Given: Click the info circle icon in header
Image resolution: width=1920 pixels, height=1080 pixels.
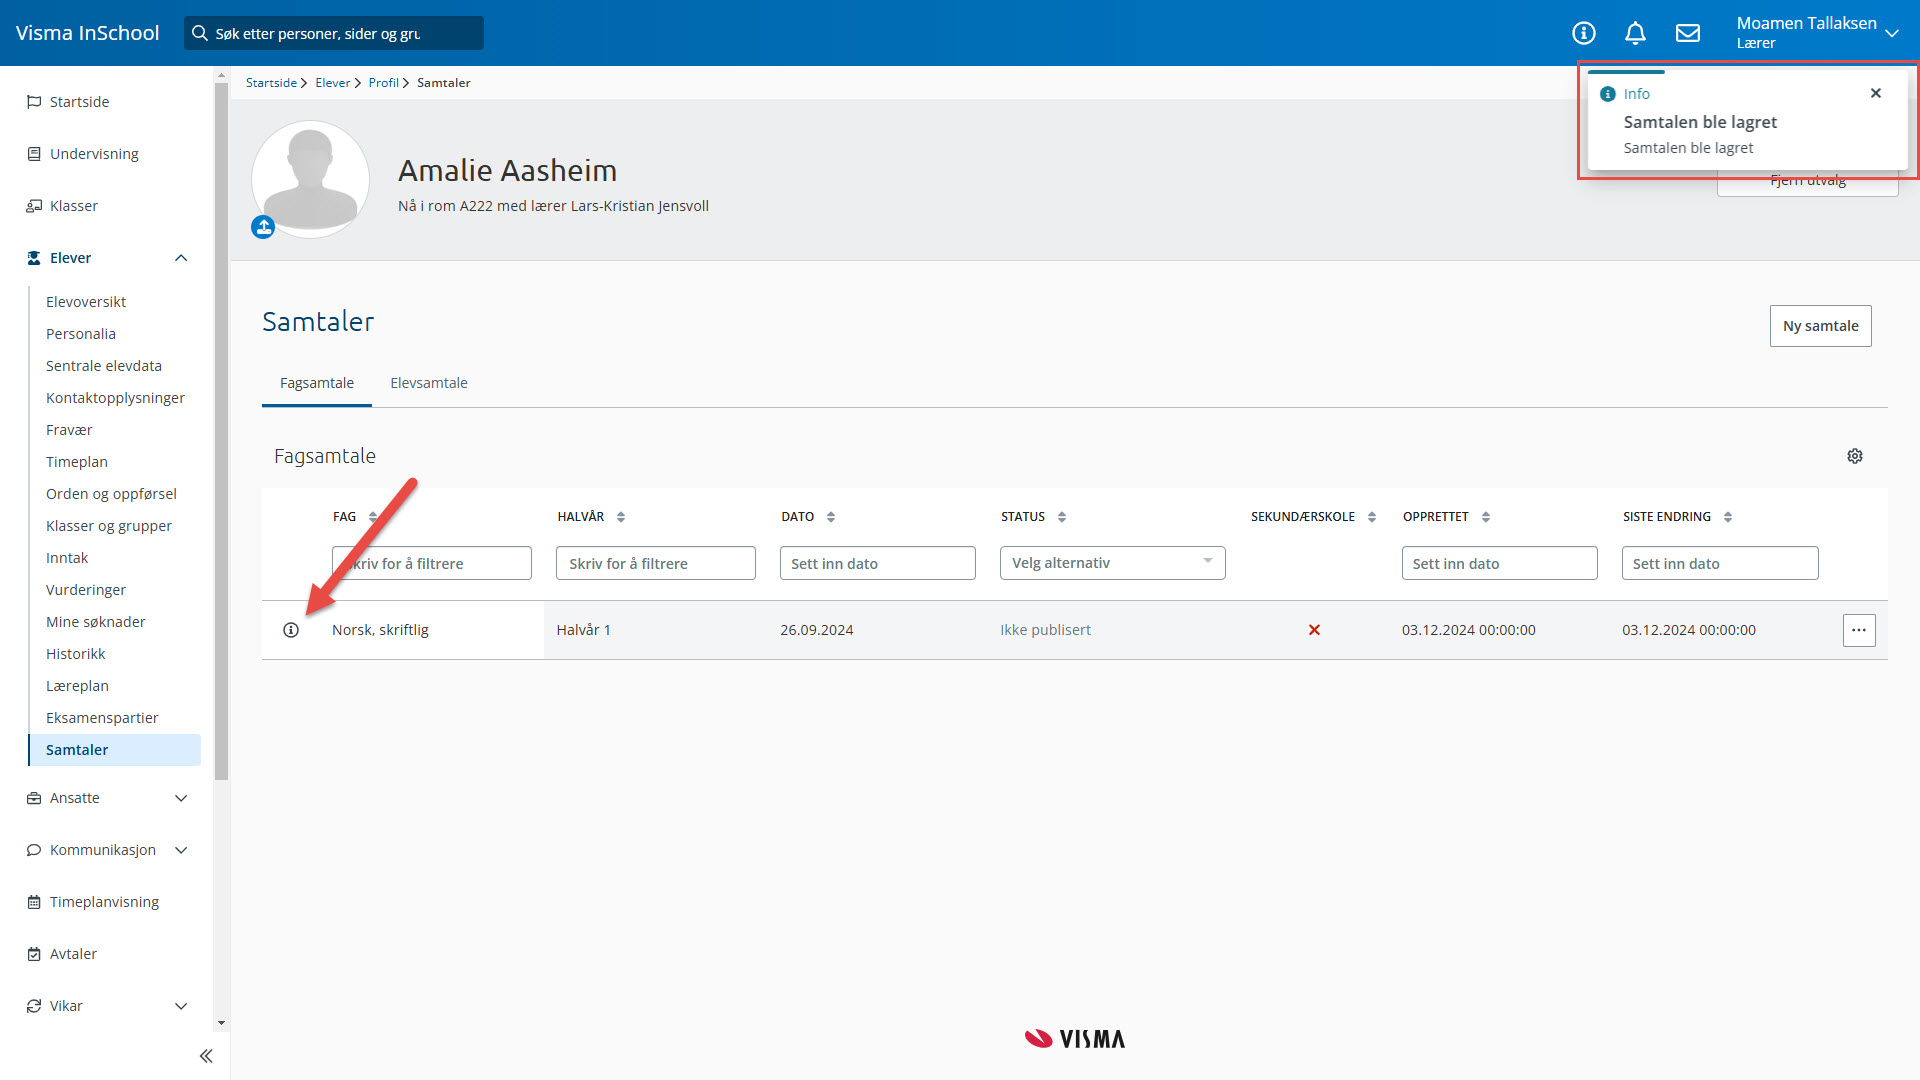Looking at the screenshot, I should pyautogui.click(x=1583, y=33).
